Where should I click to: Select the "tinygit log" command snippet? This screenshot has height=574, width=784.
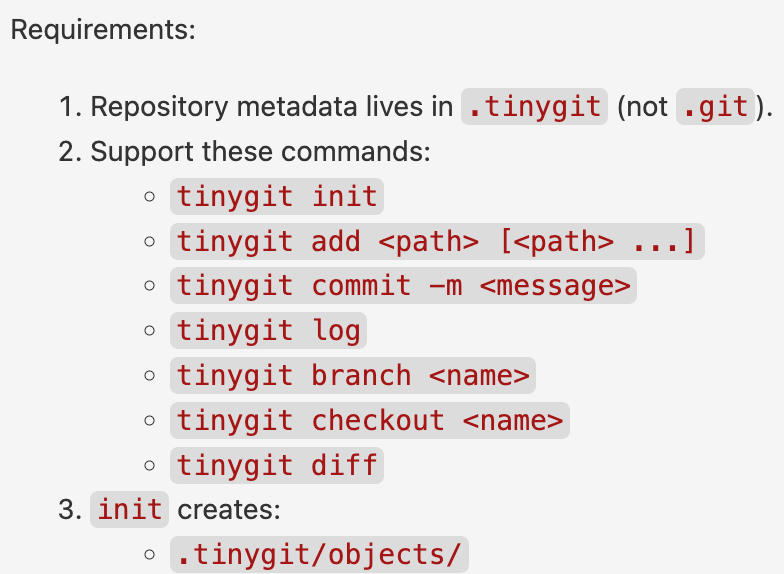268,331
